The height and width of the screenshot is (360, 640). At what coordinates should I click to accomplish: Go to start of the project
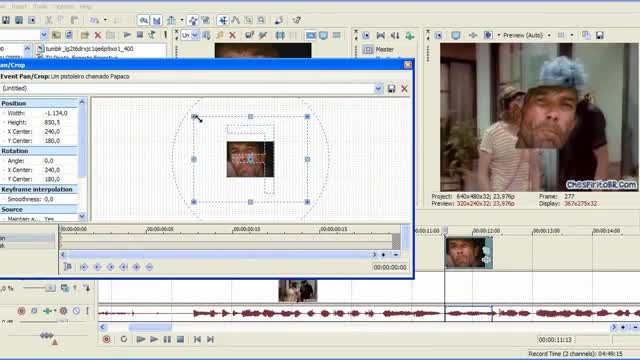pos(197,339)
